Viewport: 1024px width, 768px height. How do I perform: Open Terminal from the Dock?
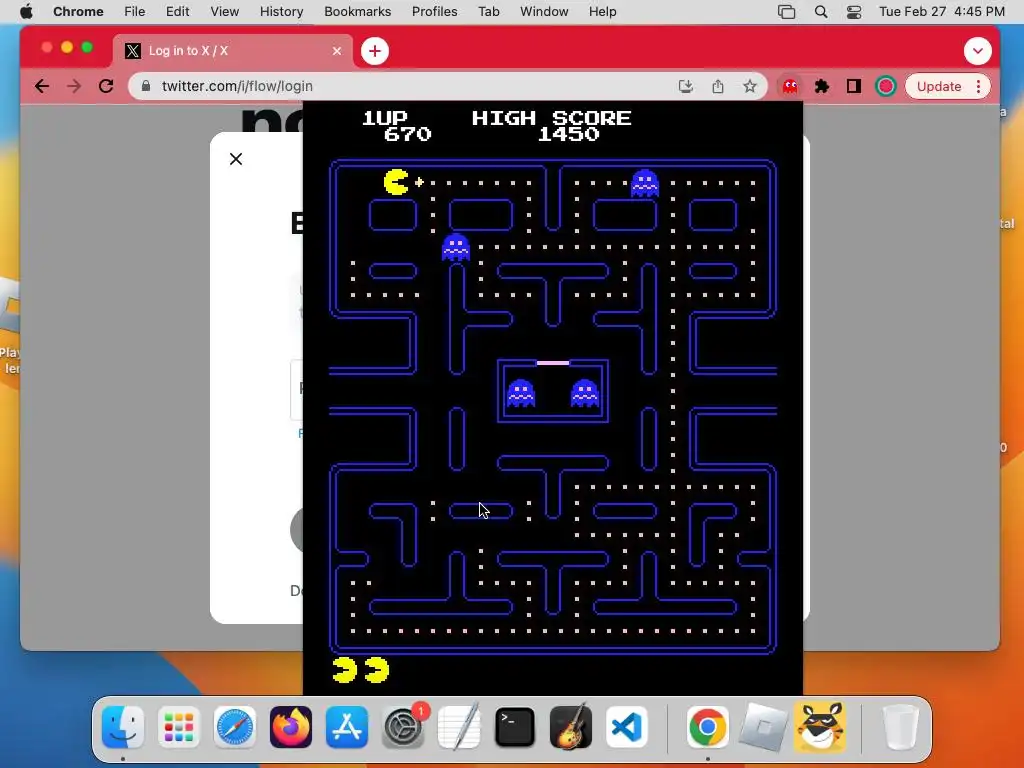(515, 727)
